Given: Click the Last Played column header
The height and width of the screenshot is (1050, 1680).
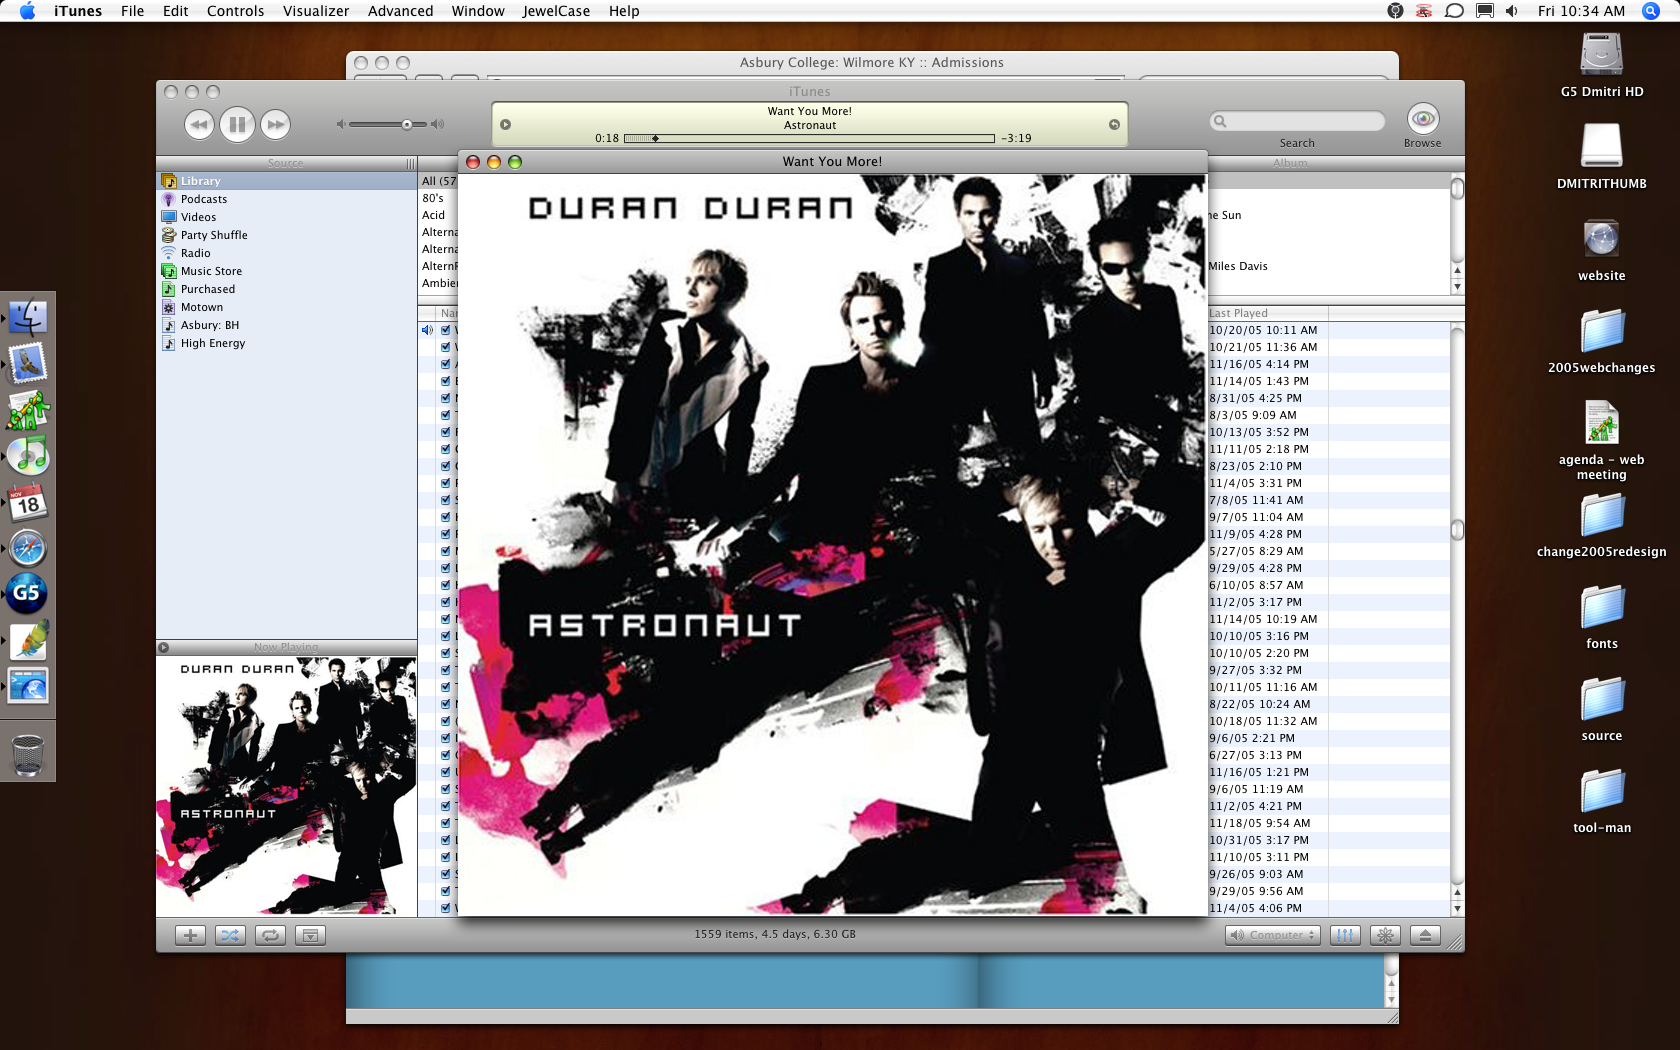Looking at the screenshot, I should tap(1267, 313).
